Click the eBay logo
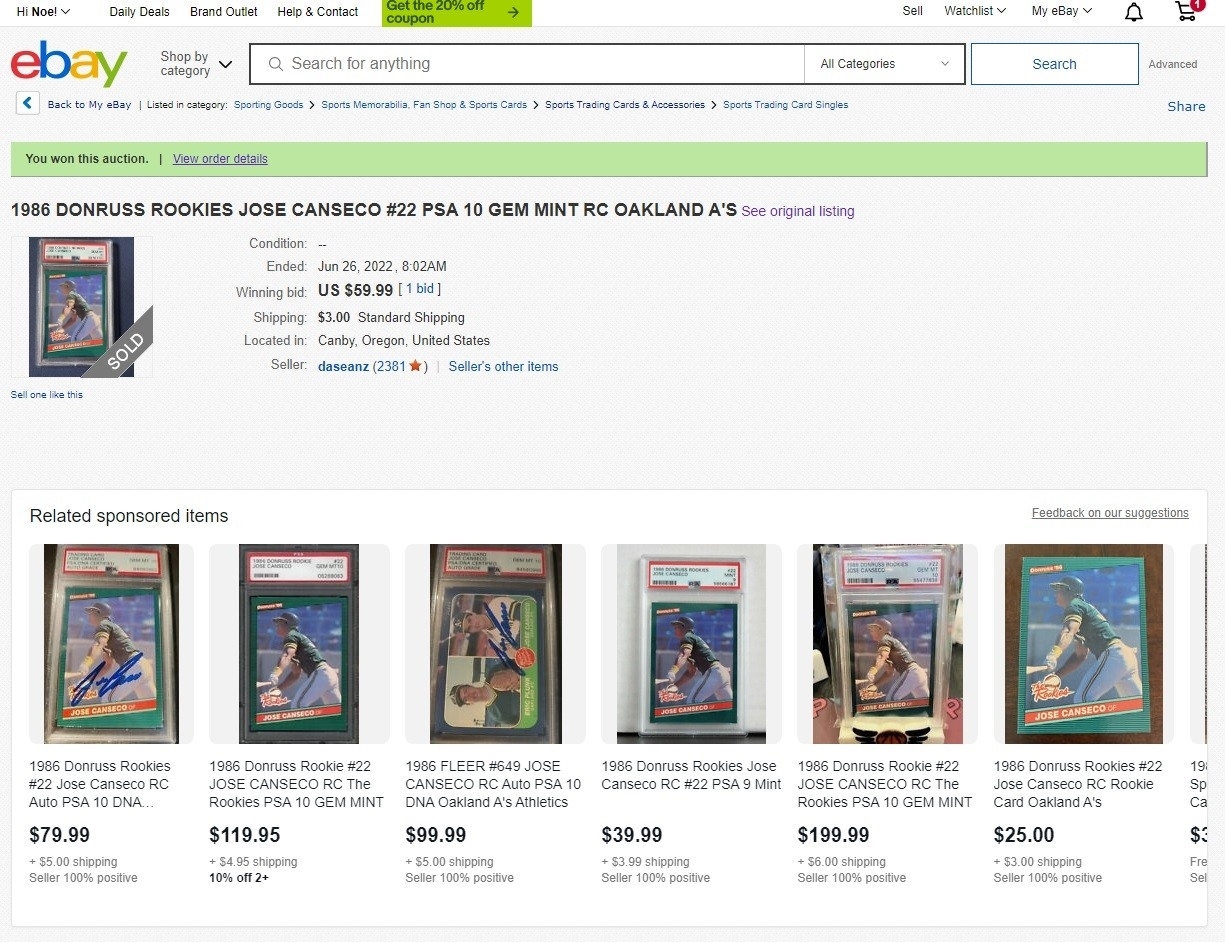The width and height of the screenshot is (1225, 942). [69, 64]
